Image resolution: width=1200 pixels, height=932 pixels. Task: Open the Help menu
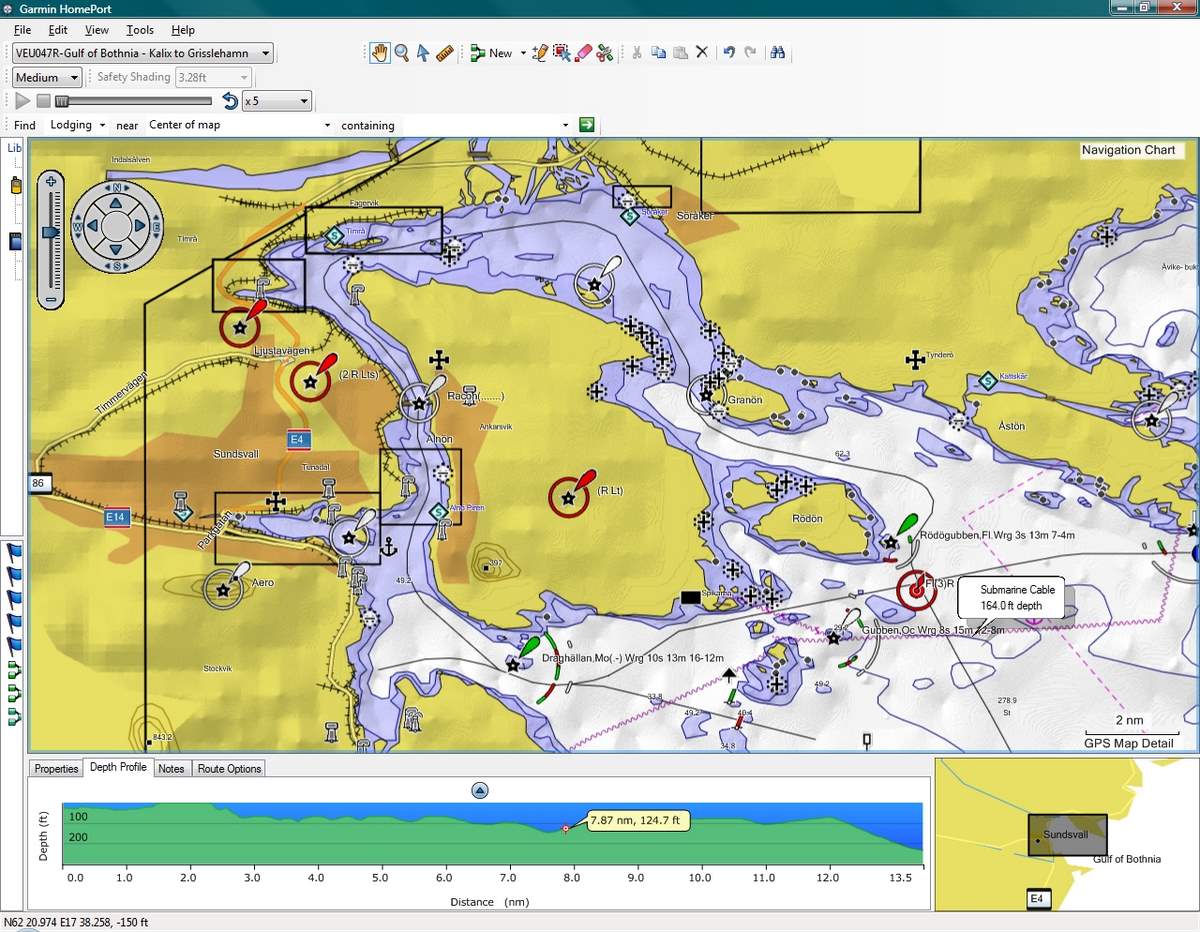[x=183, y=30]
